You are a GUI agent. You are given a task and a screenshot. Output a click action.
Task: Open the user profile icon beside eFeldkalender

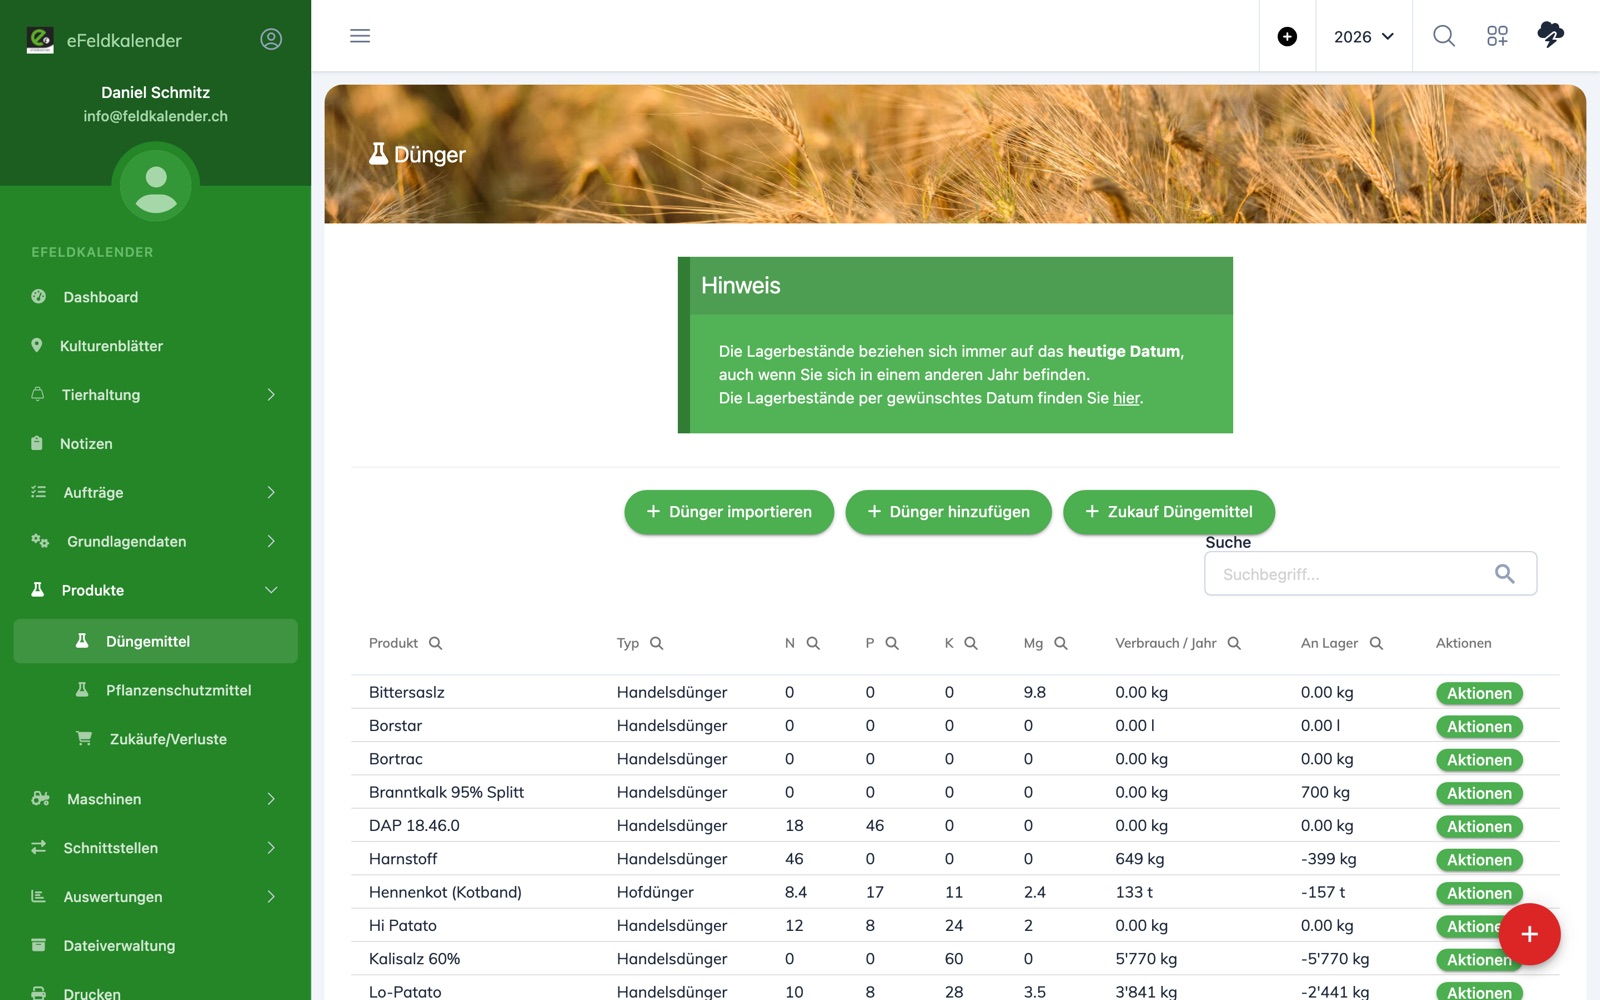(271, 39)
